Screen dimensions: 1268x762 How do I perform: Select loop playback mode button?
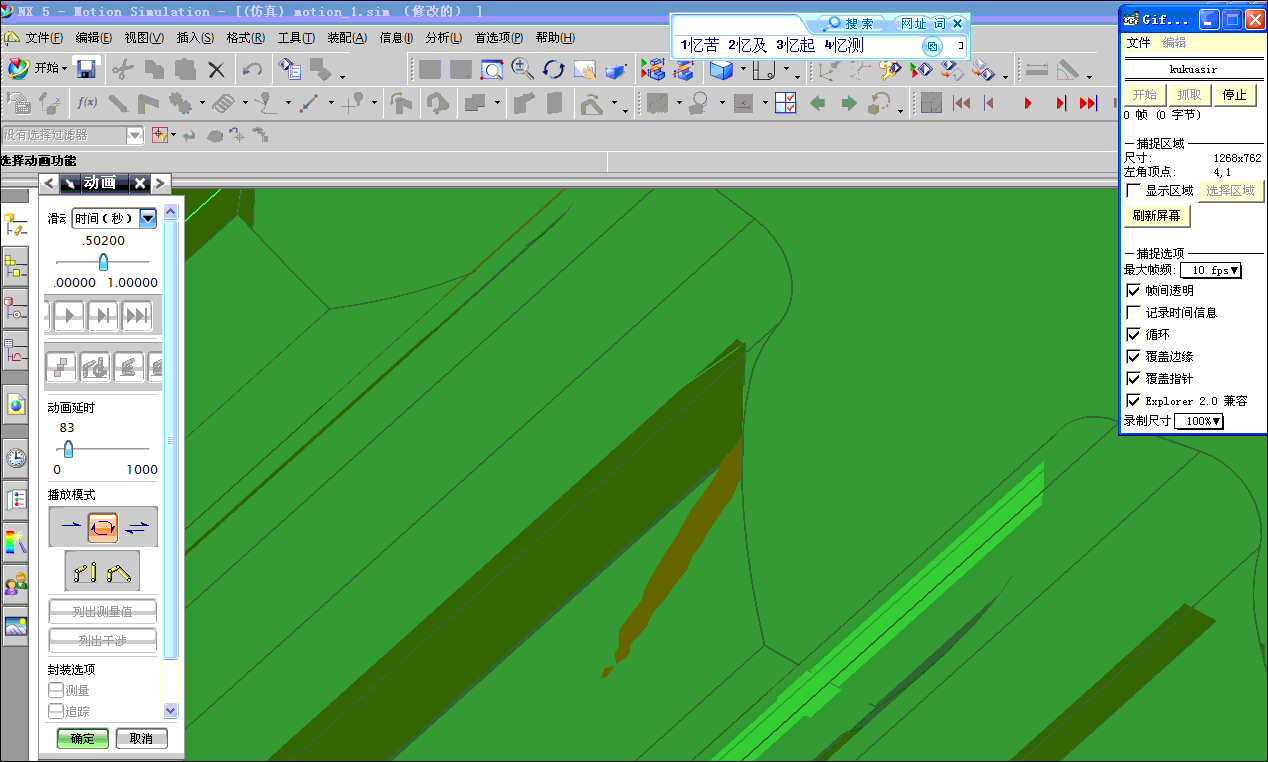pos(103,525)
